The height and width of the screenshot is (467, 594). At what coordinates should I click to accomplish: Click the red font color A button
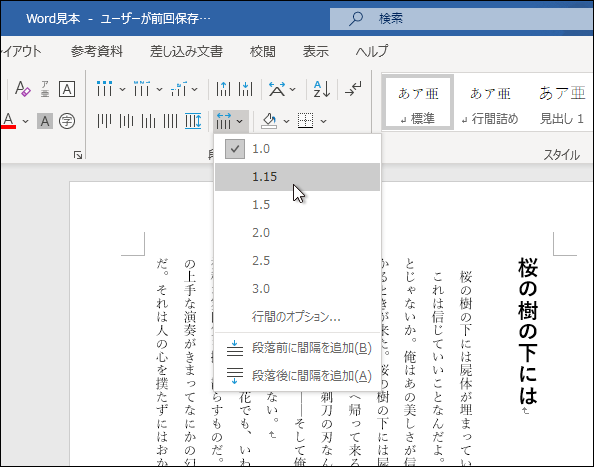[x=8, y=121]
